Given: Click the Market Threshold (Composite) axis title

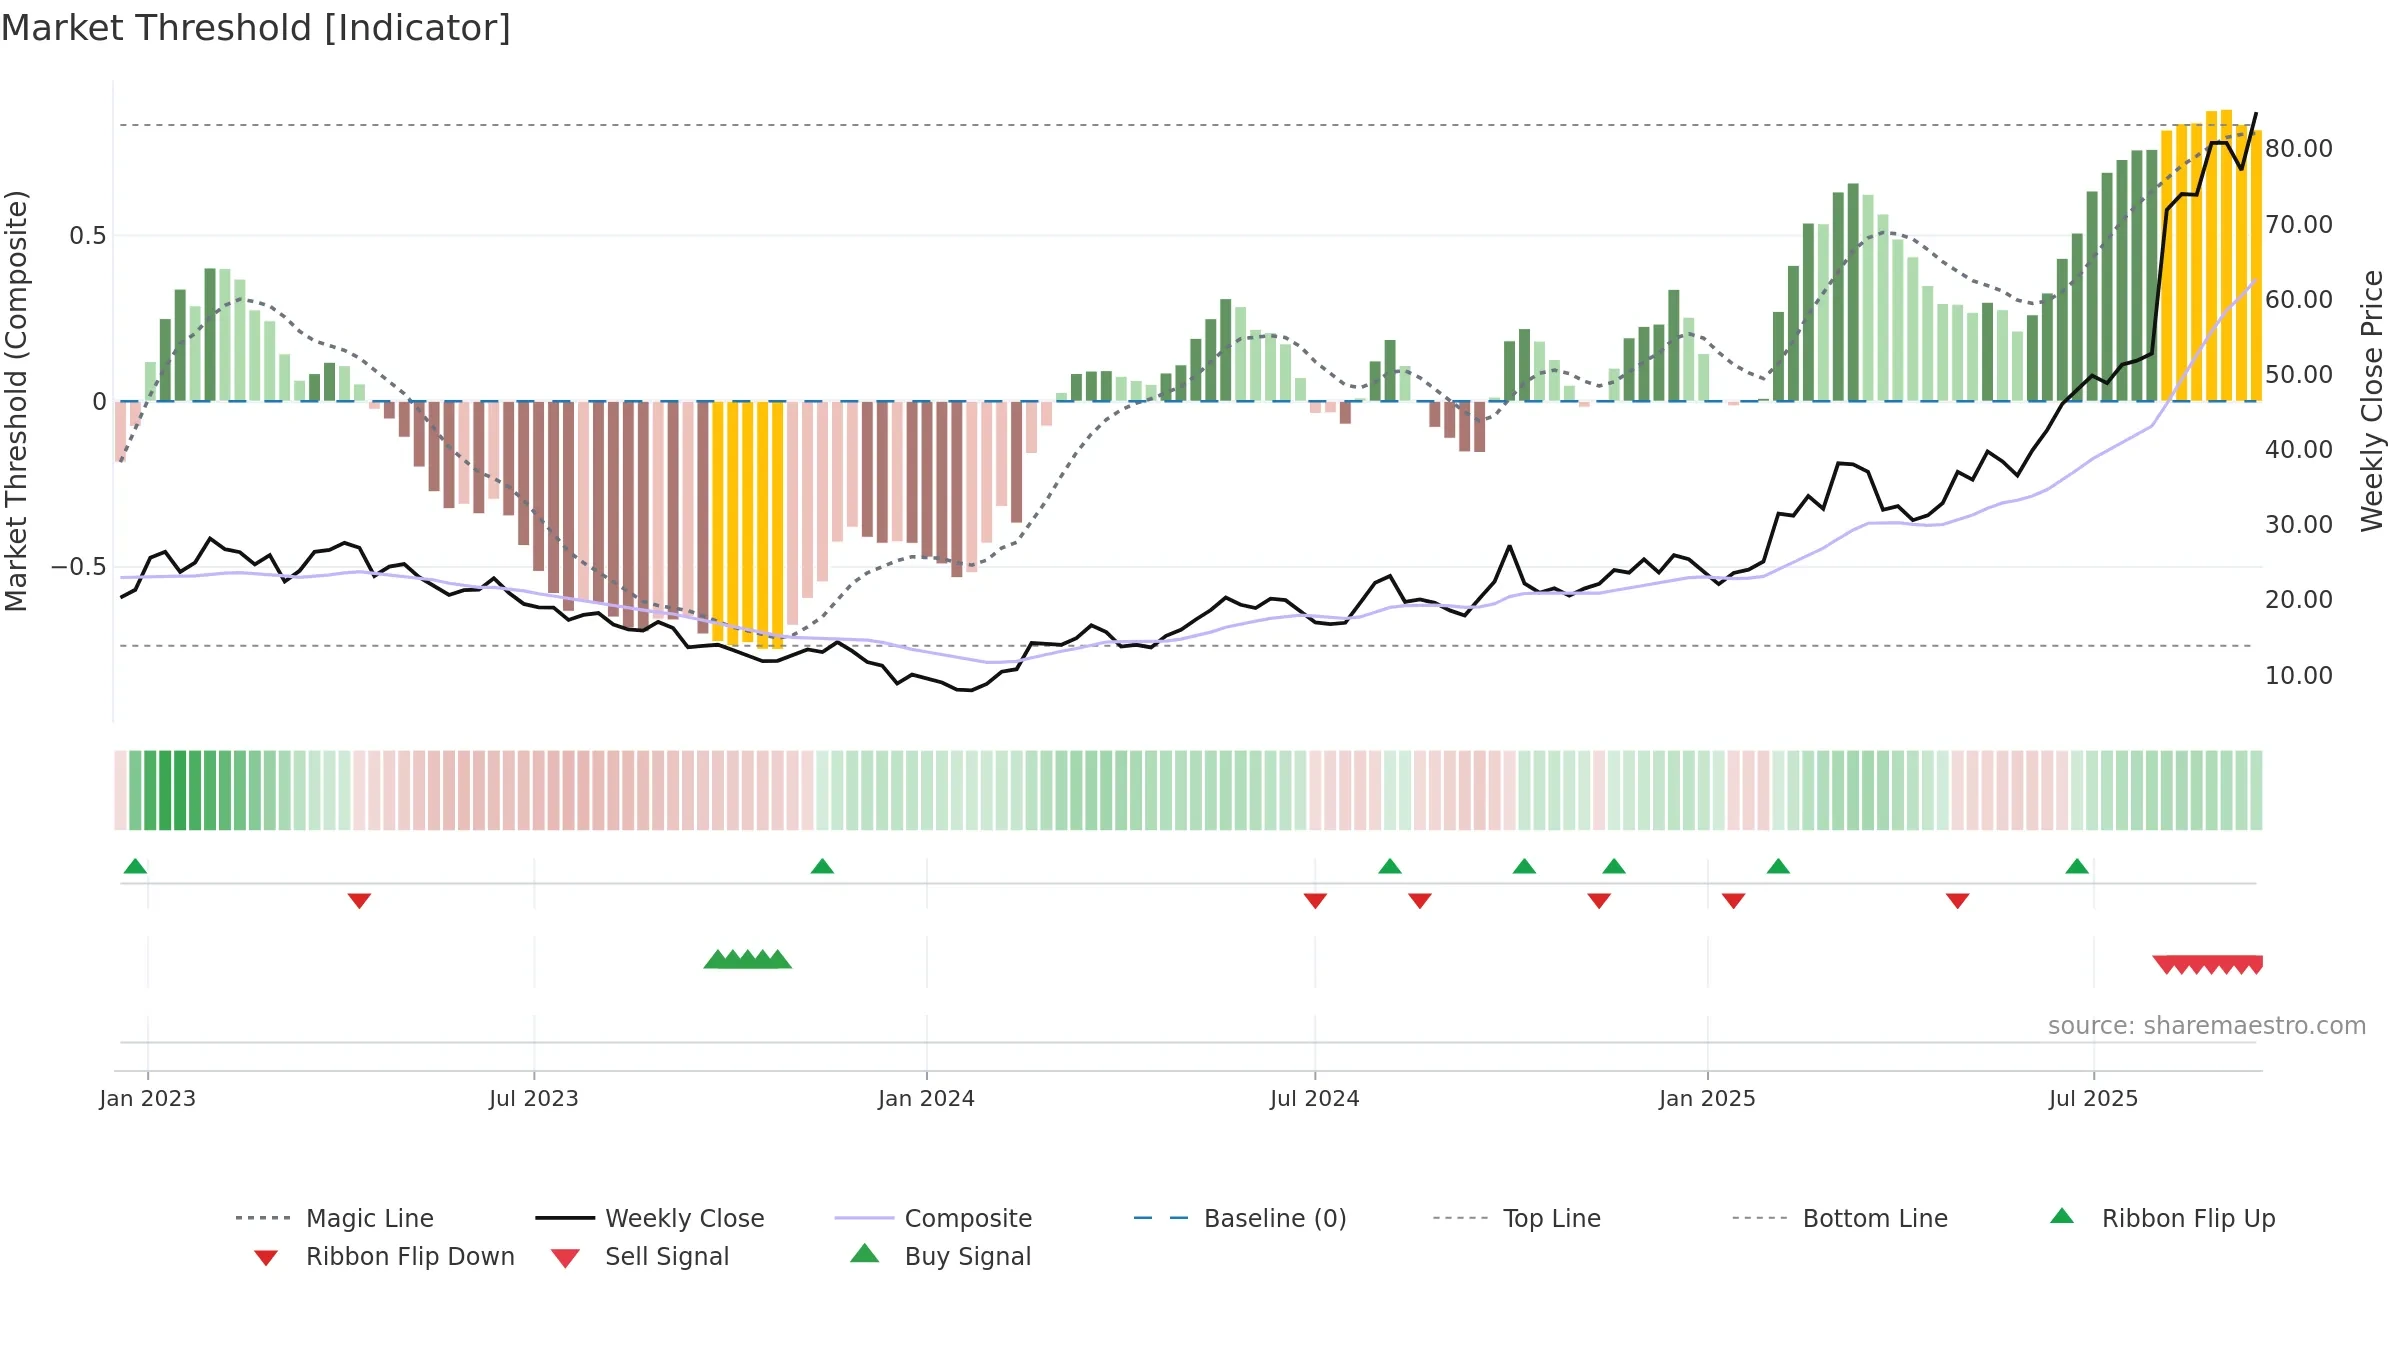Looking at the screenshot, I should (x=16, y=400).
